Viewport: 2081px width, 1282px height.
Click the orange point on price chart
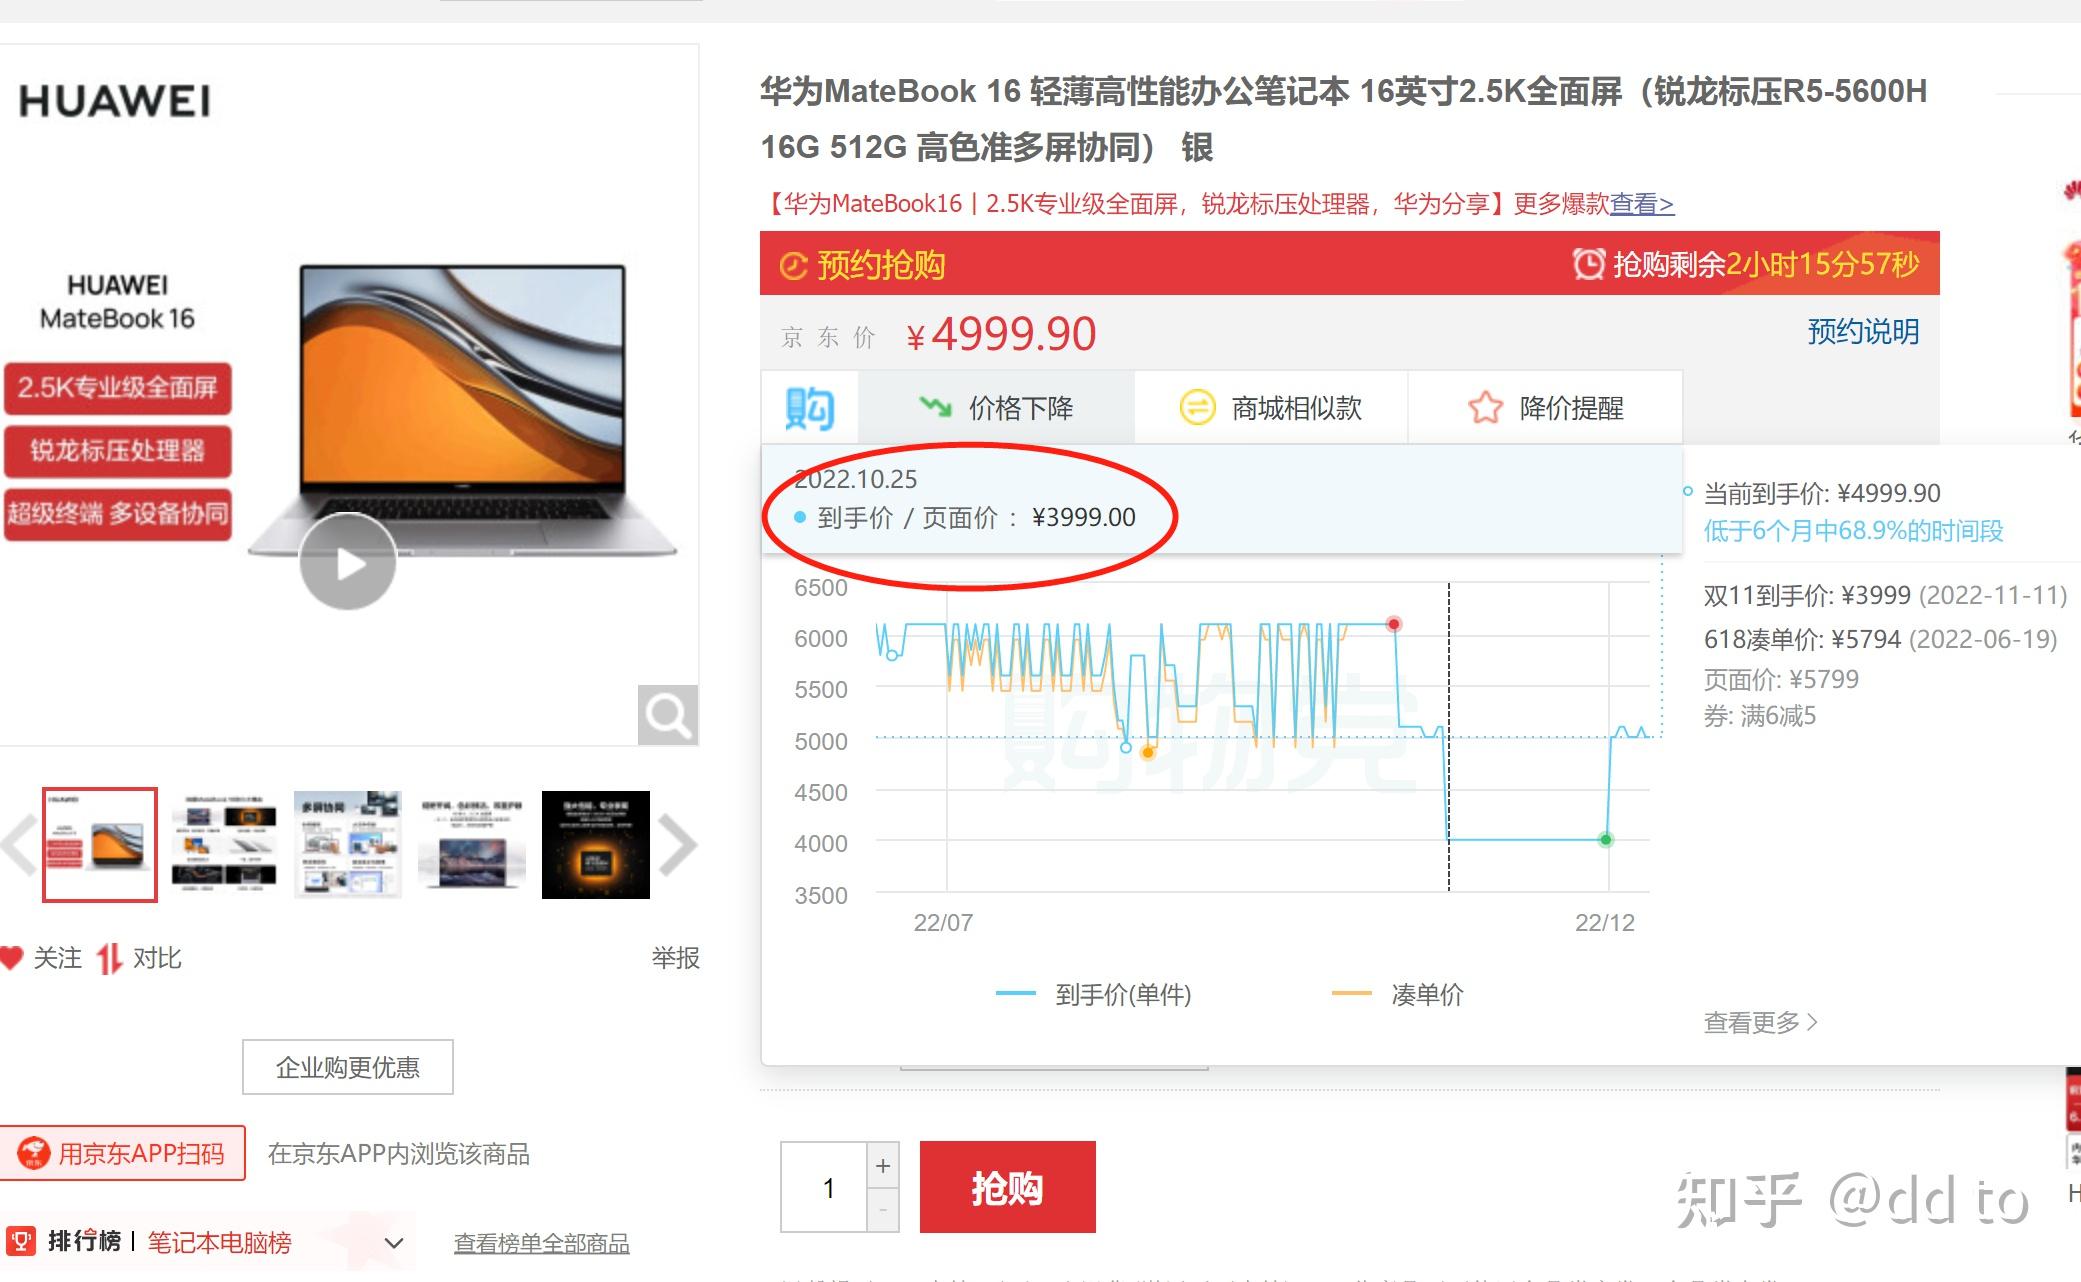[1148, 753]
